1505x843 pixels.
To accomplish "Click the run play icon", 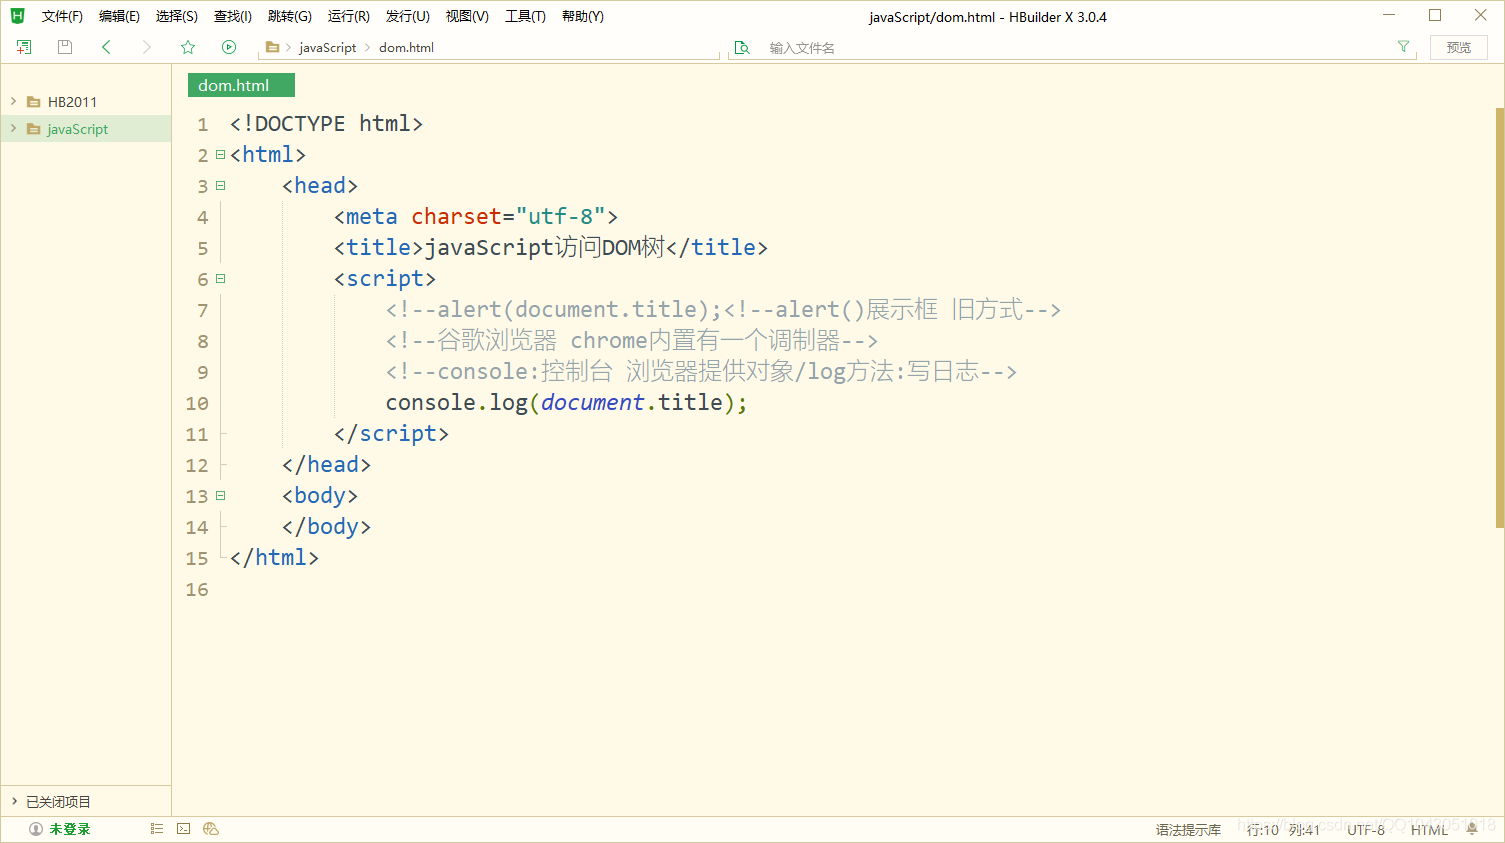I will pos(229,47).
